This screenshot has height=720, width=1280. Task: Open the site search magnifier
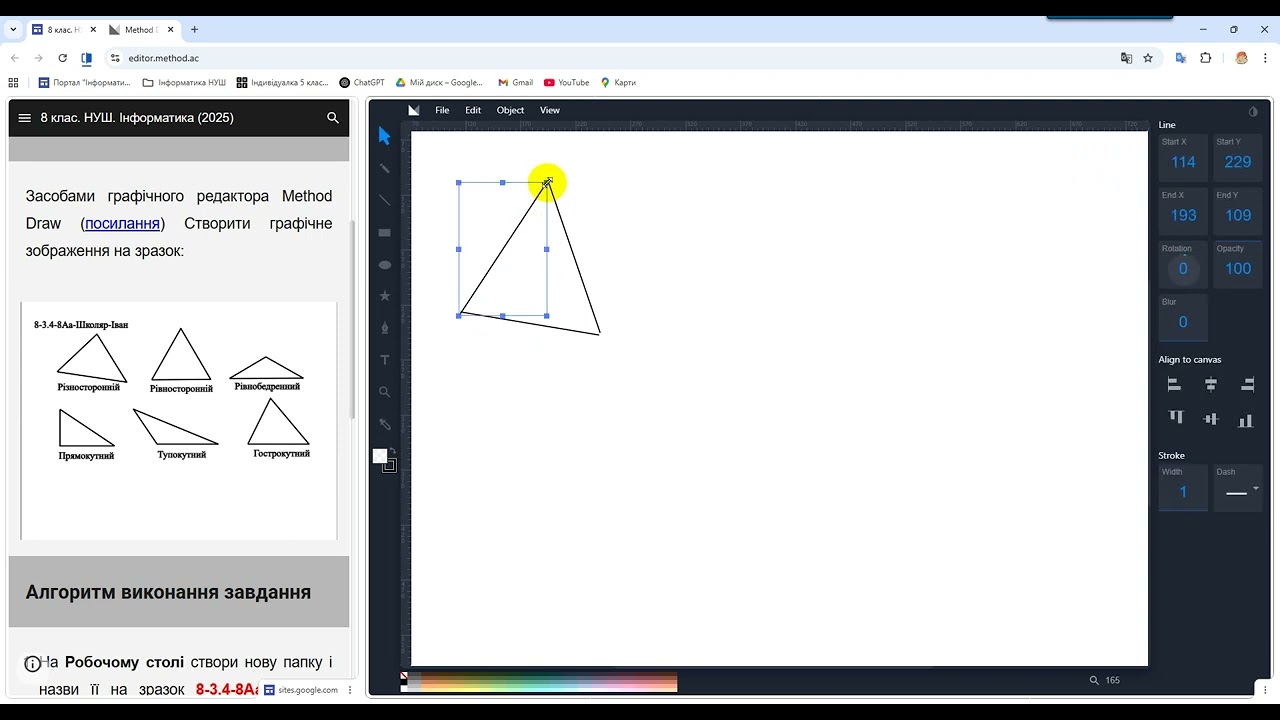click(333, 118)
